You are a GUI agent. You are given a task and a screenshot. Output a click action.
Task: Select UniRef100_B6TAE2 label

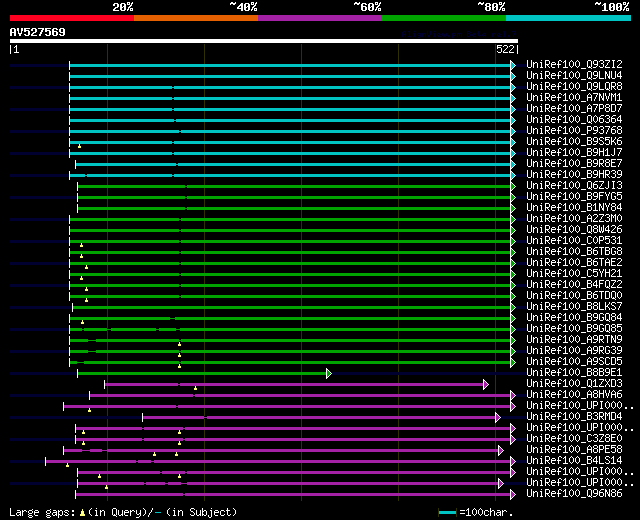point(574,263)
